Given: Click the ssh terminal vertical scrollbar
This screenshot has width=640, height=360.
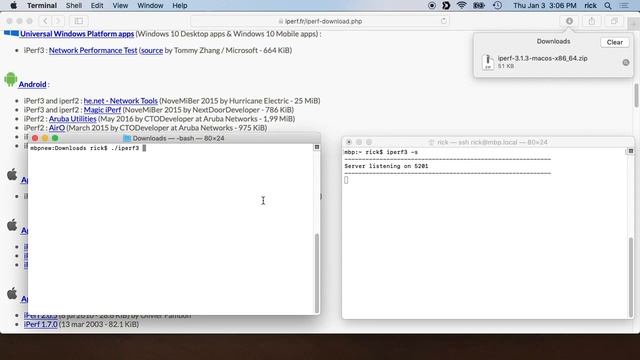Looking at the screenshot, I should [631, 276].
